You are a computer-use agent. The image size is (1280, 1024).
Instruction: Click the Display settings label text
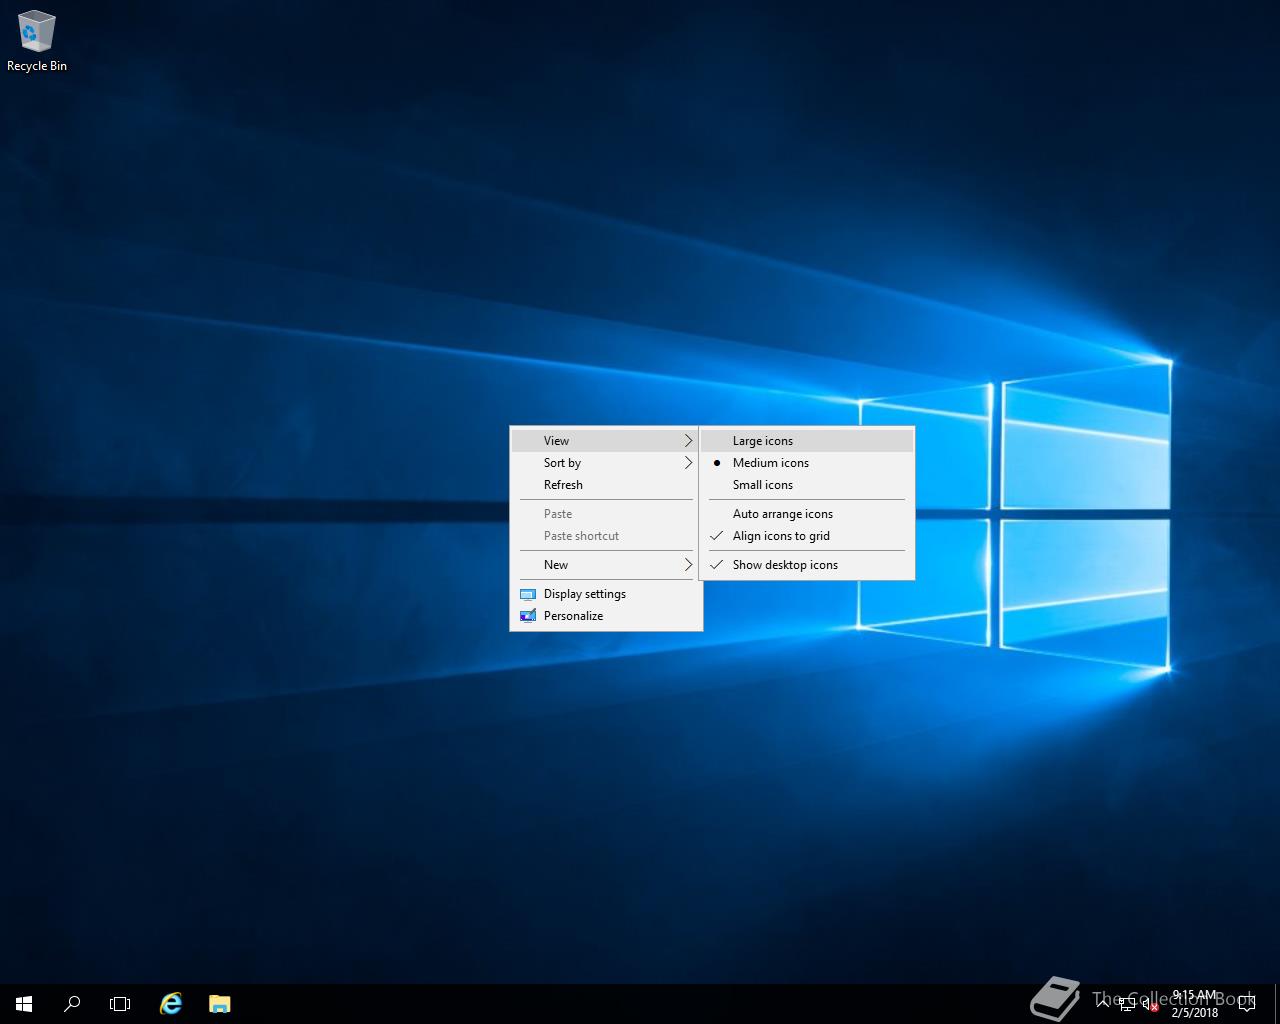(585, 594)
